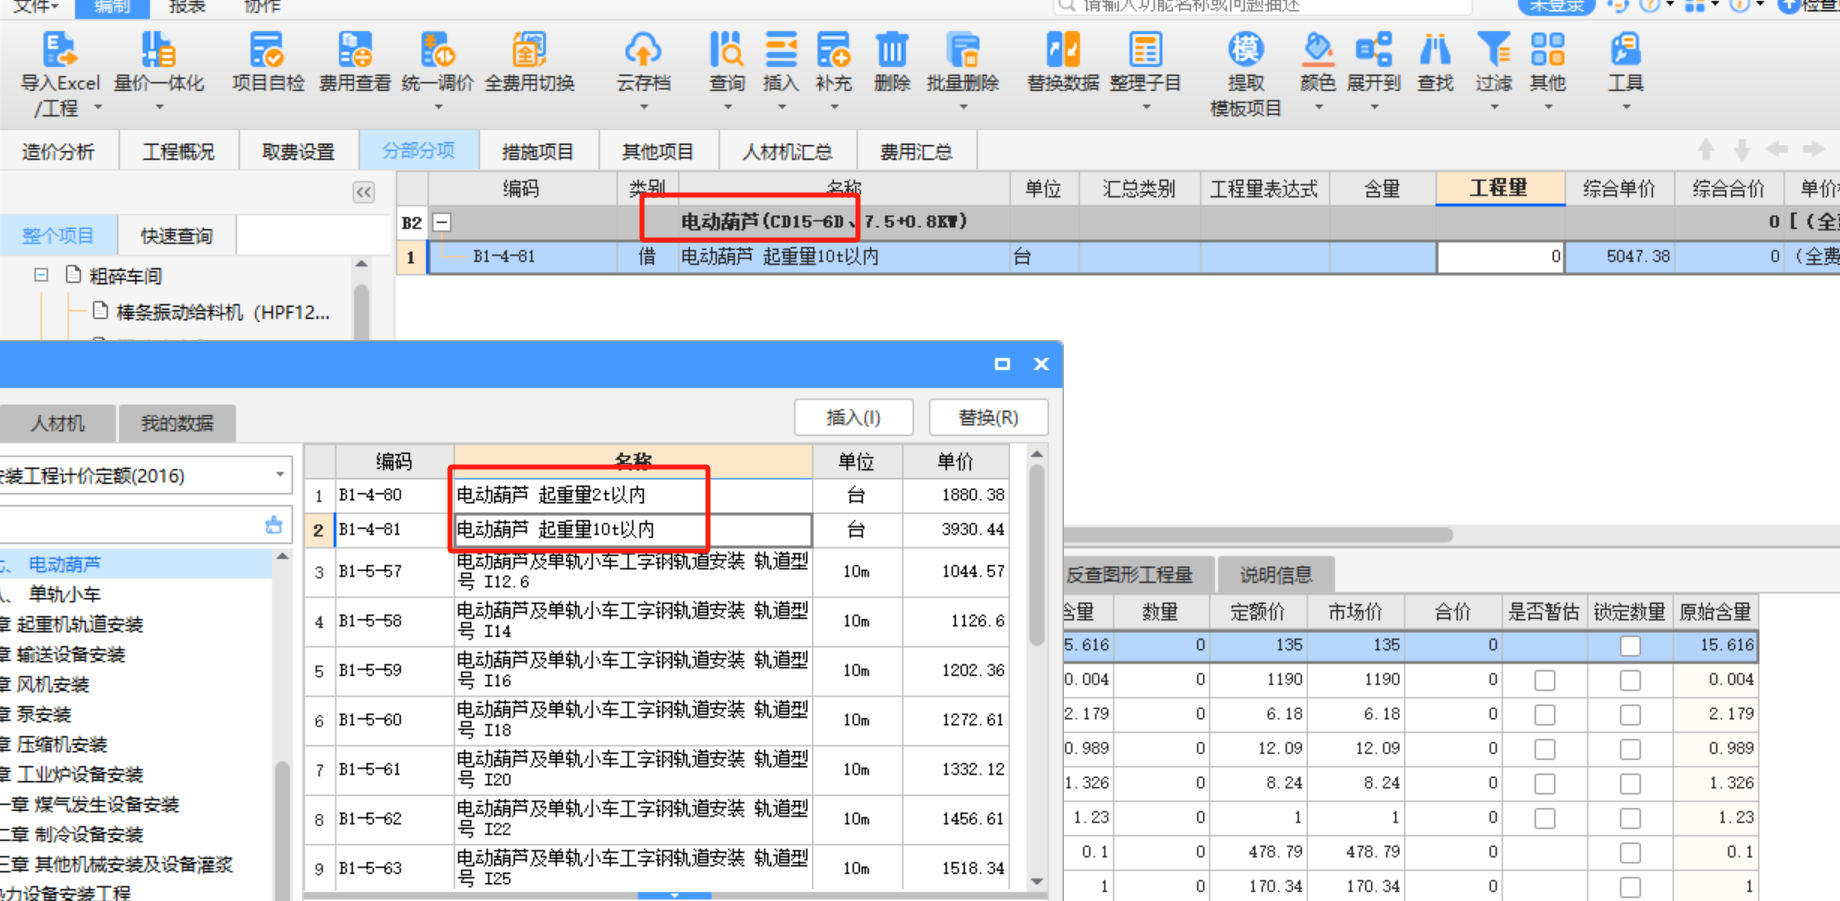Click 批量删除 batch delete icon
The width and height of the screenshot is (1840, 901).
point(963,49)
